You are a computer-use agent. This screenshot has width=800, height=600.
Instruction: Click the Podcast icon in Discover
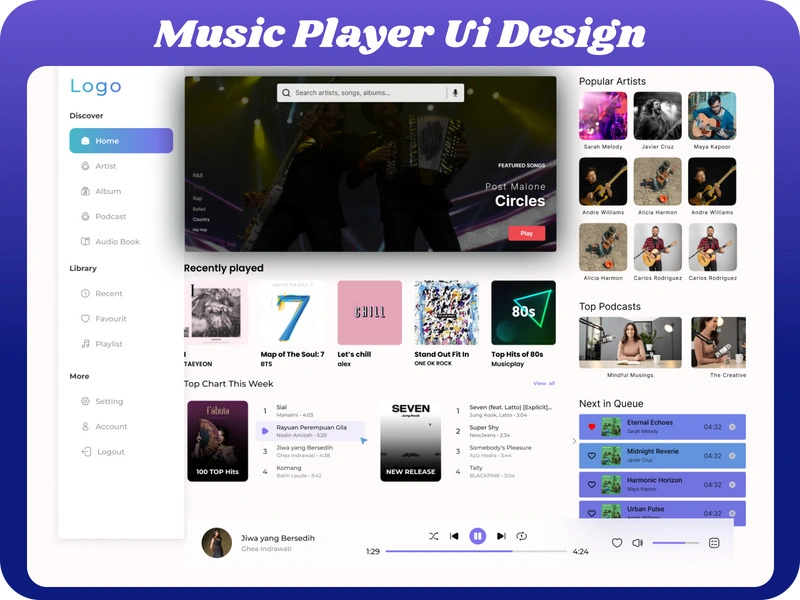click(x=84, y=216)
